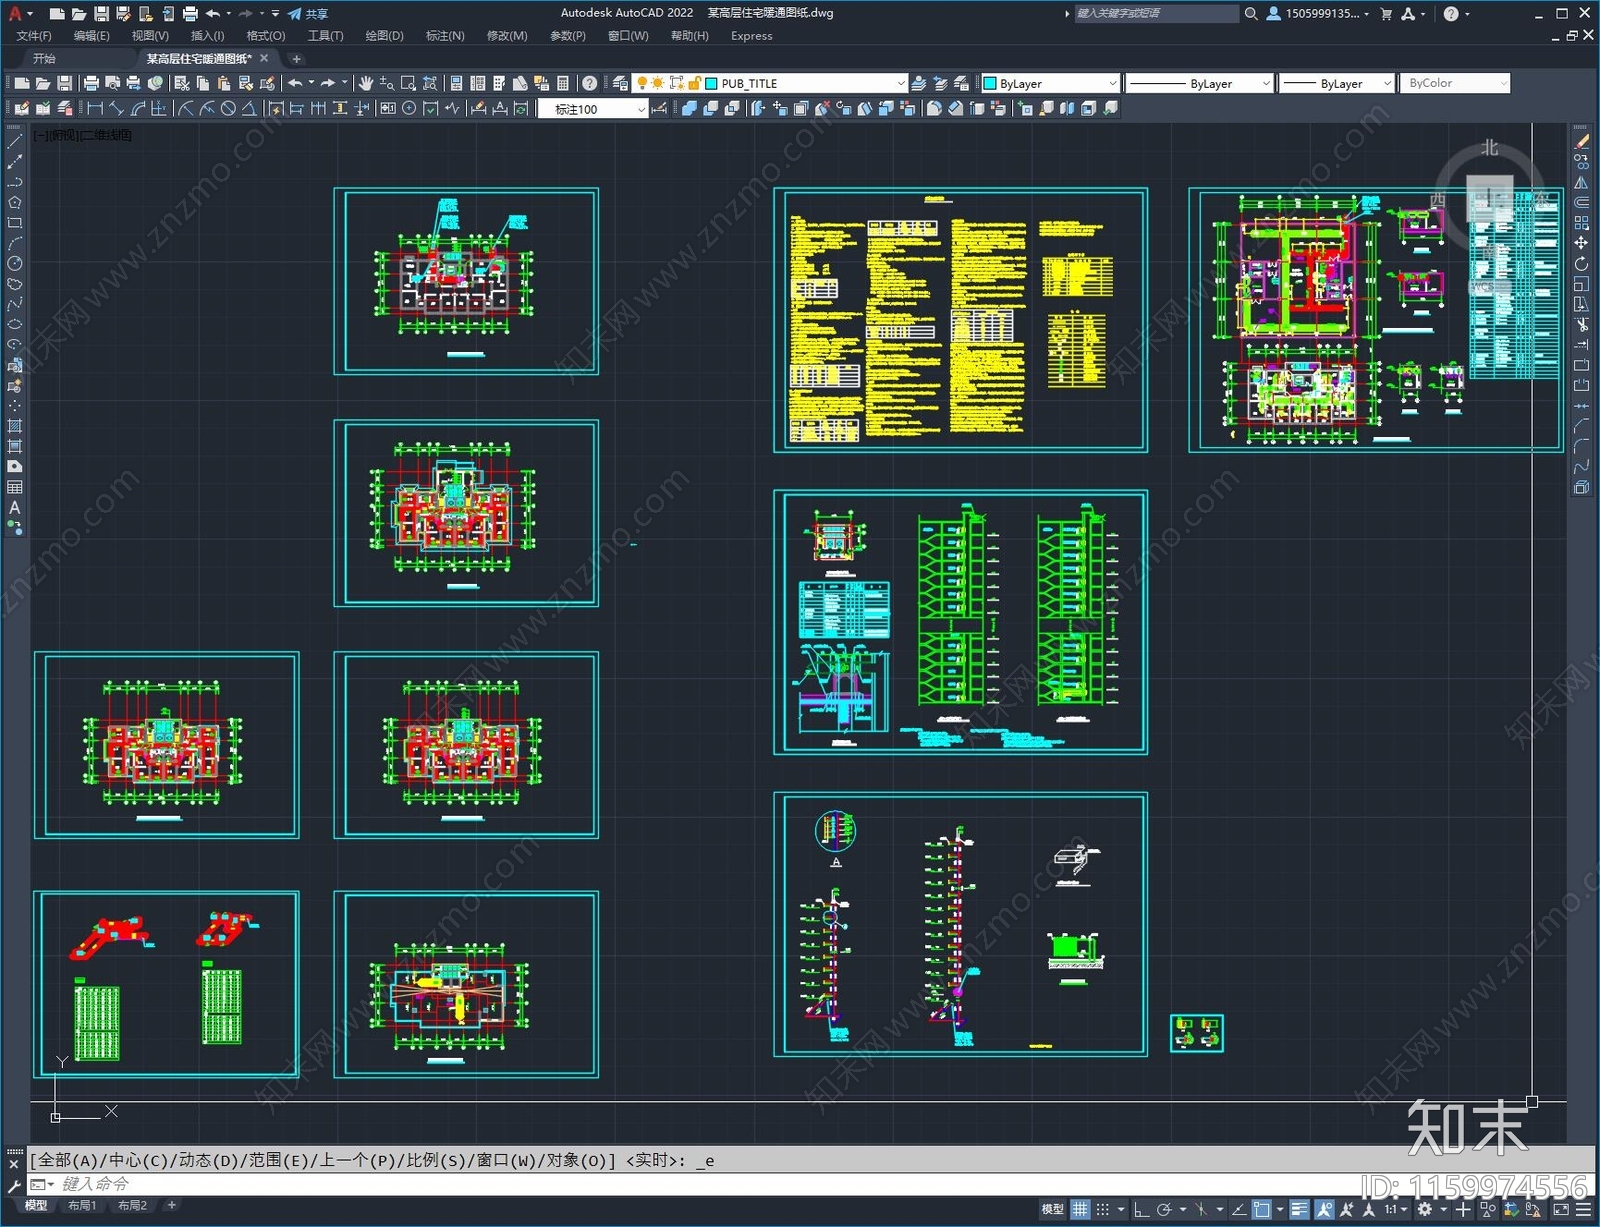The image size is (1600, 1227).
Task: Toggle the drawing grid display in the status bar
Action: tap(1080, 1209)
